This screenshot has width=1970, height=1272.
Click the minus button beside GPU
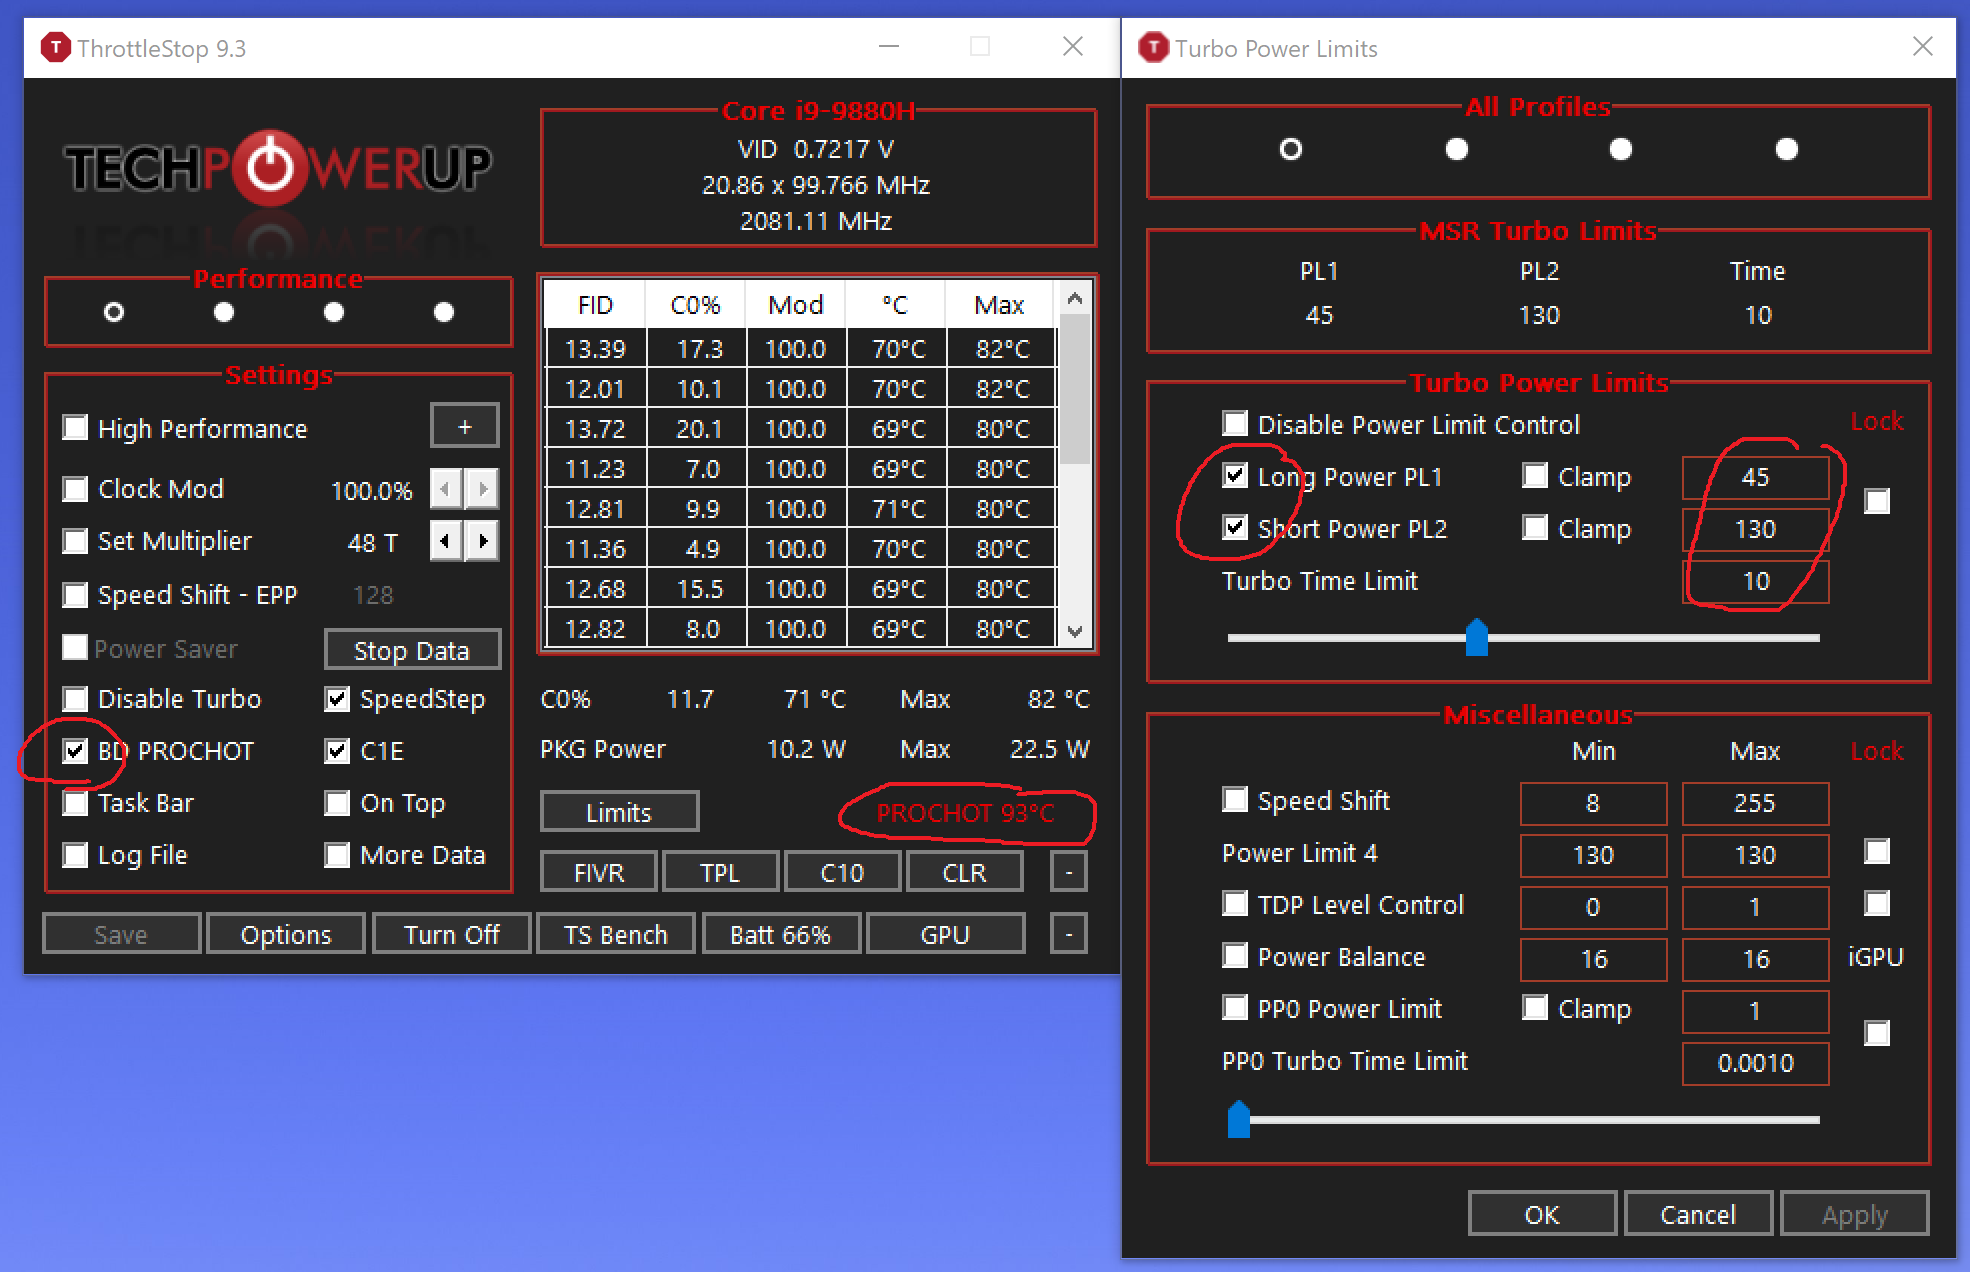tap(1068, 934)
